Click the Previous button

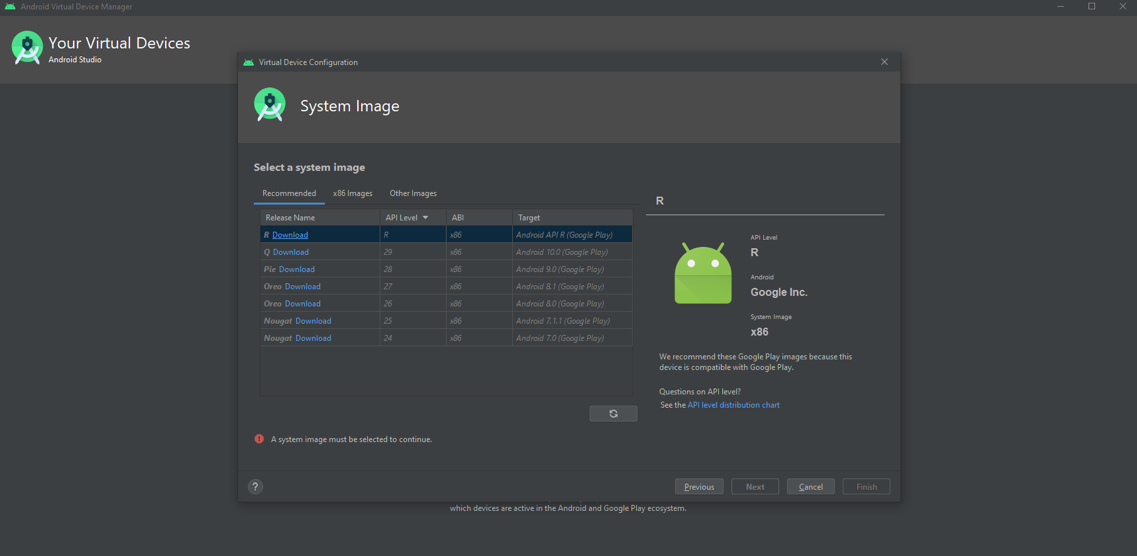[699, 486]
